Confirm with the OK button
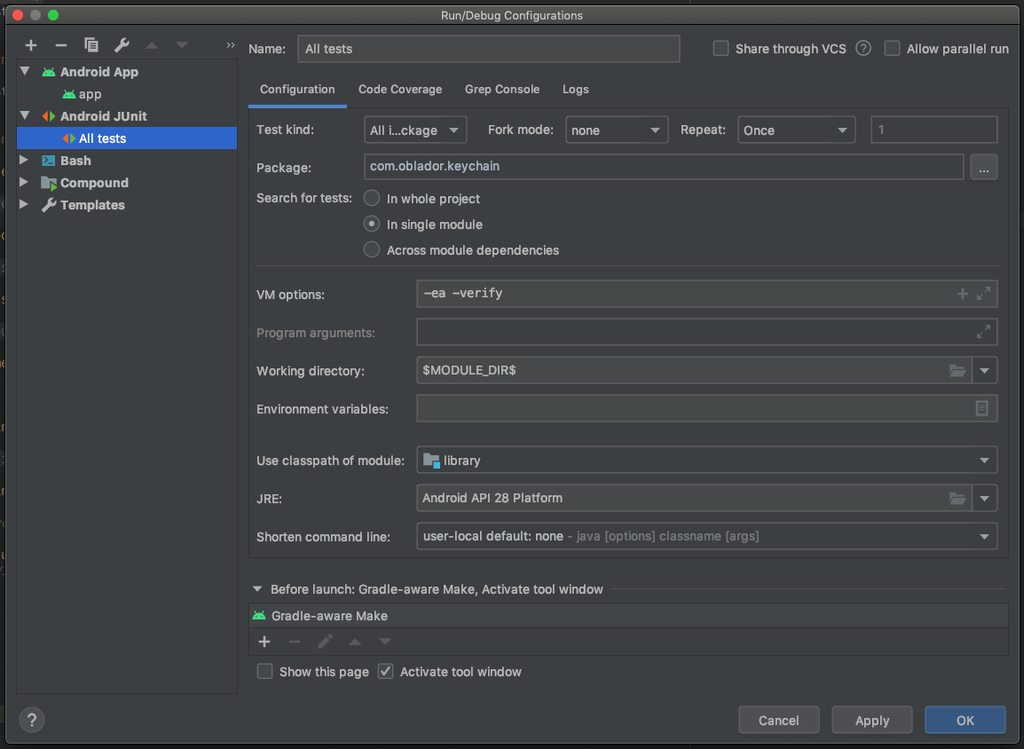Image resolution: width=1024 pixels, height=749 pixels. point(965,720)
